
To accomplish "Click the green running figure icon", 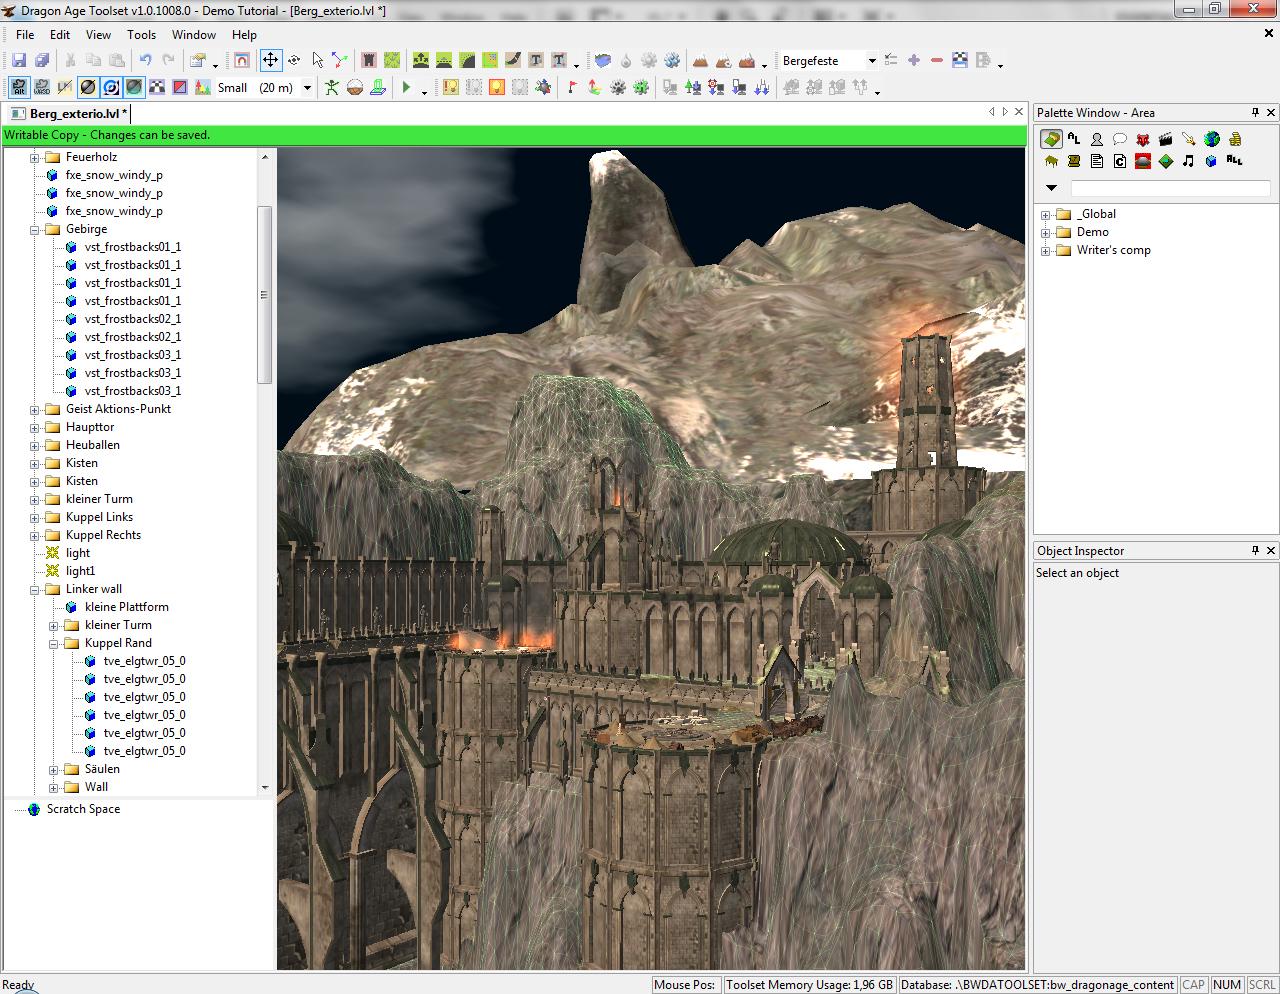I will [x=332, y=88].
